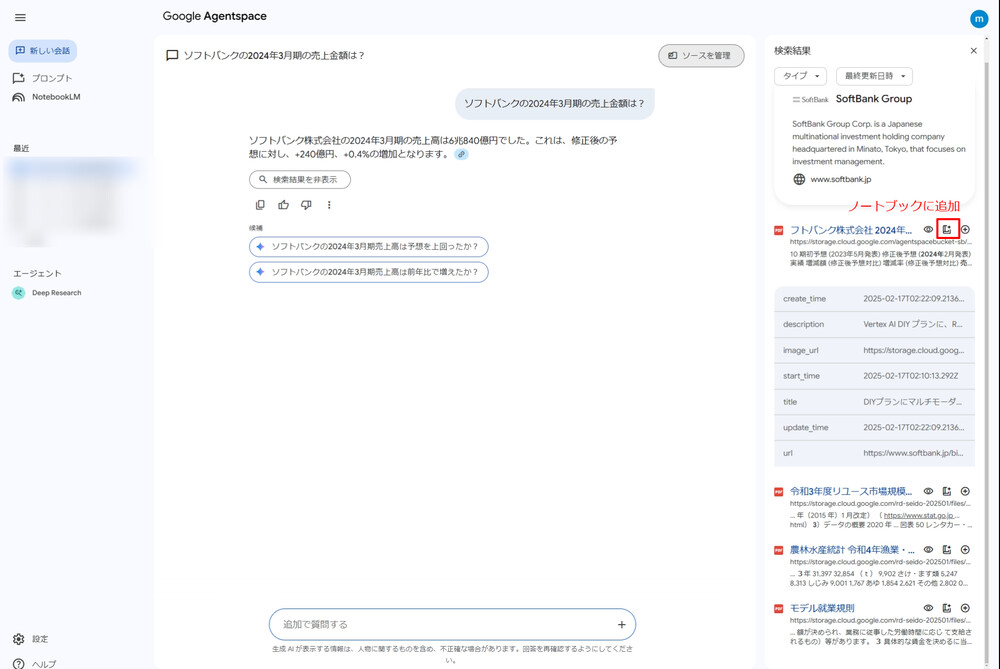Open ソースを管理 to manage sources
Viewport: 1000px width, 669px height.
[x=701, y=57]
